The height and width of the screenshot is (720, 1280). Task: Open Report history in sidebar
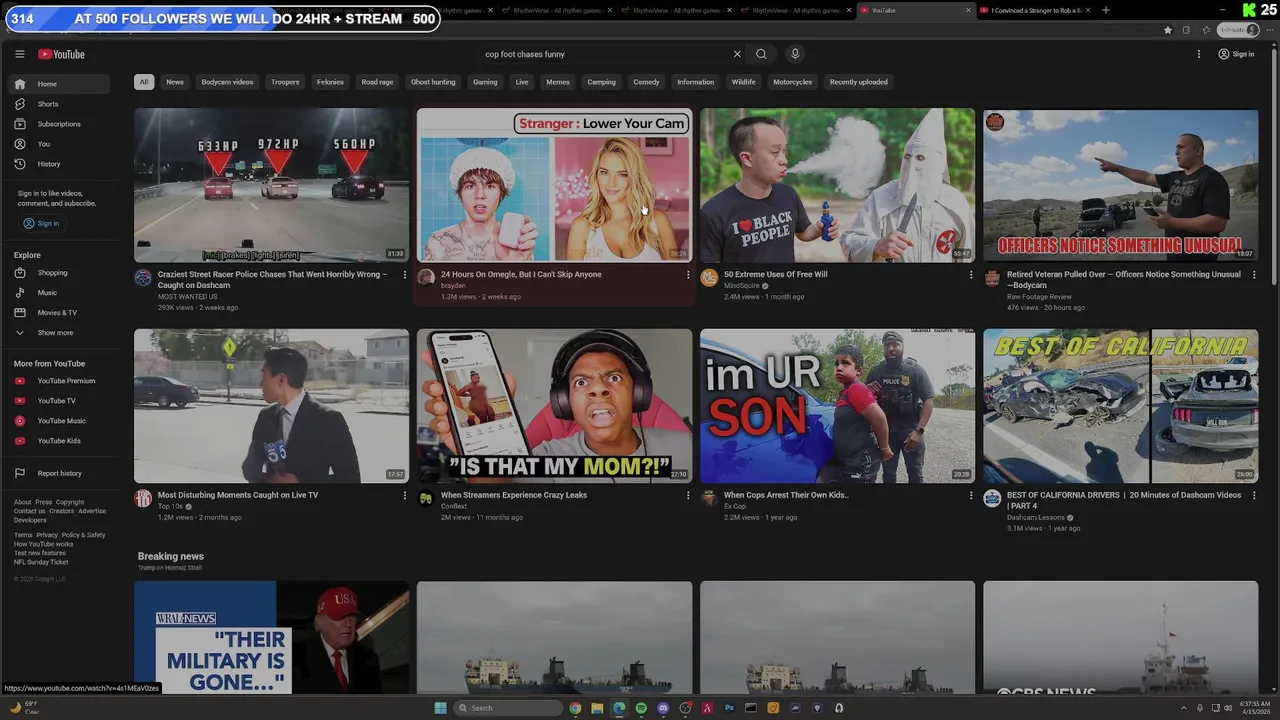pos(58,473)
